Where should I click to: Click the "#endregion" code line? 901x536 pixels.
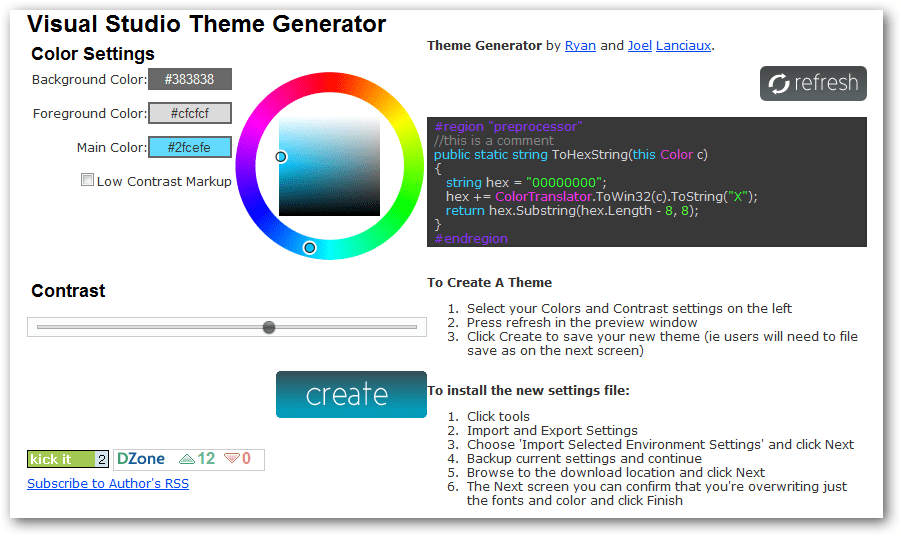tap(471, 238)
